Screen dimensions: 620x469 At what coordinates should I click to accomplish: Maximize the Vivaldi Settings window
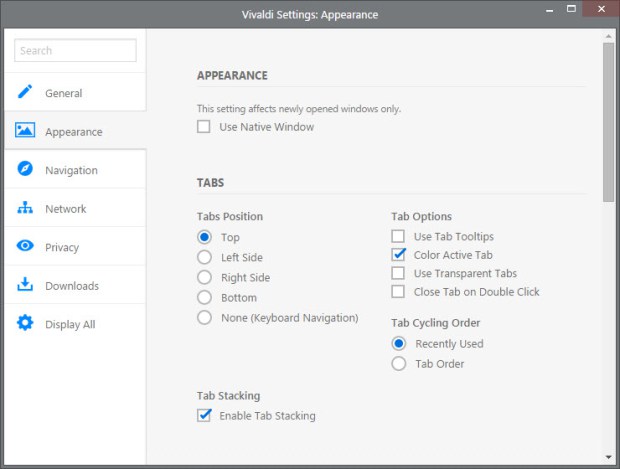point(571,9)
